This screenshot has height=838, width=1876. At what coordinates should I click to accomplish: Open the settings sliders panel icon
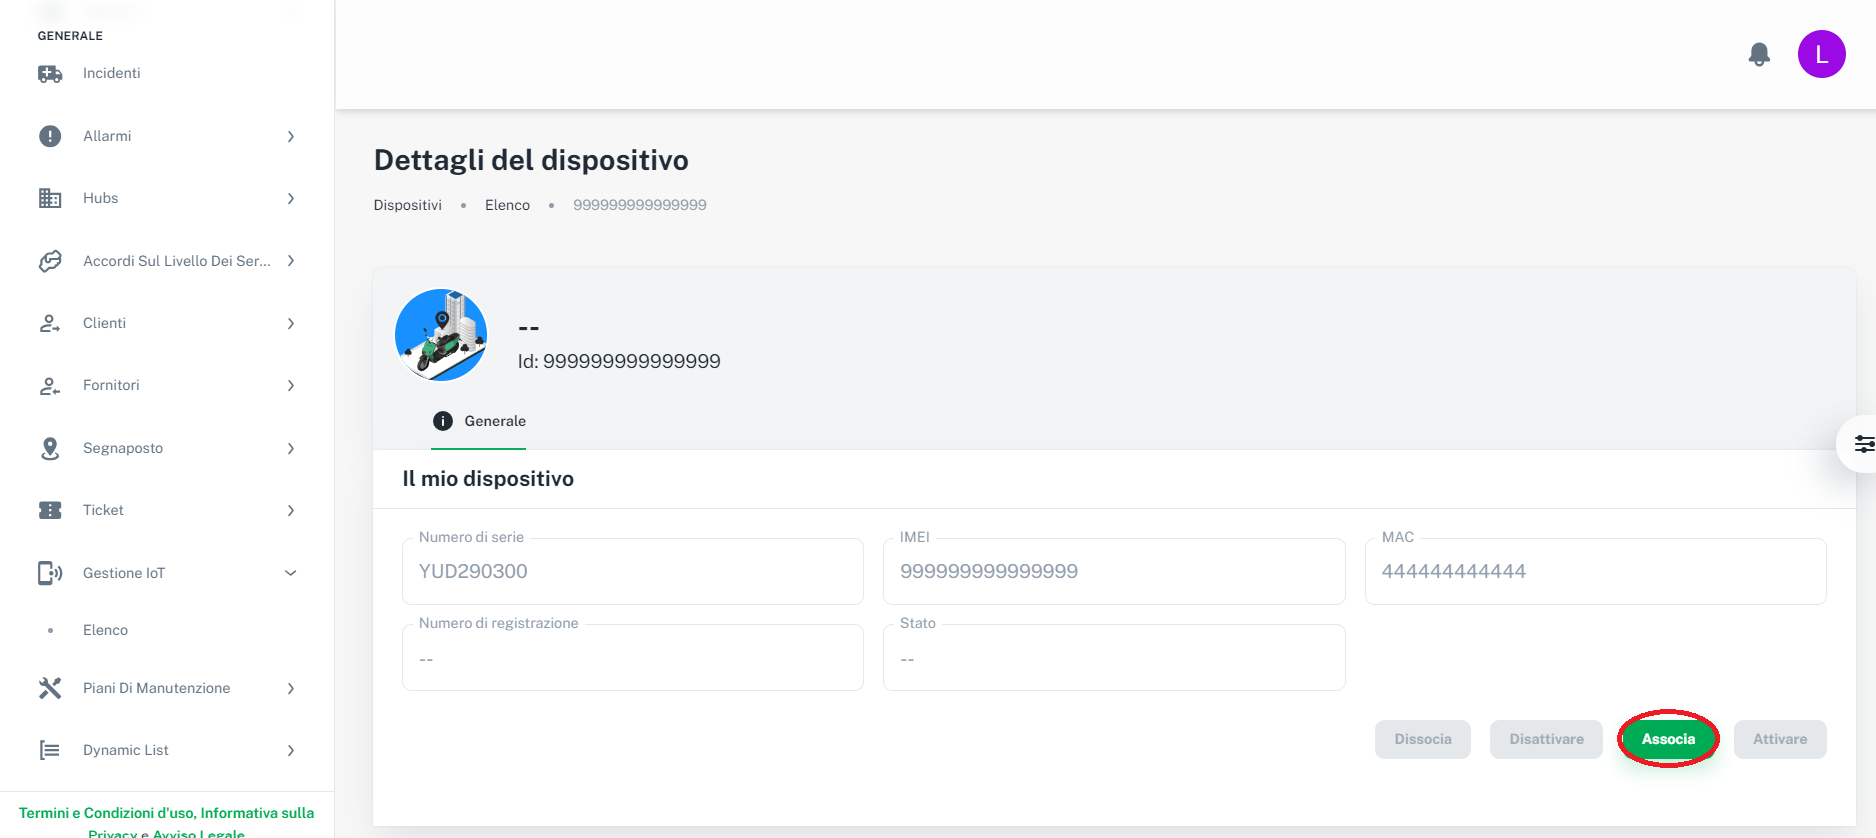tap(1863, 444)
